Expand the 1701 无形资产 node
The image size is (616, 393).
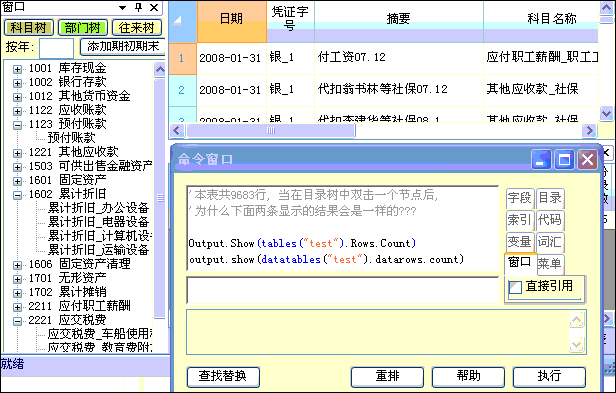(17, 279)
